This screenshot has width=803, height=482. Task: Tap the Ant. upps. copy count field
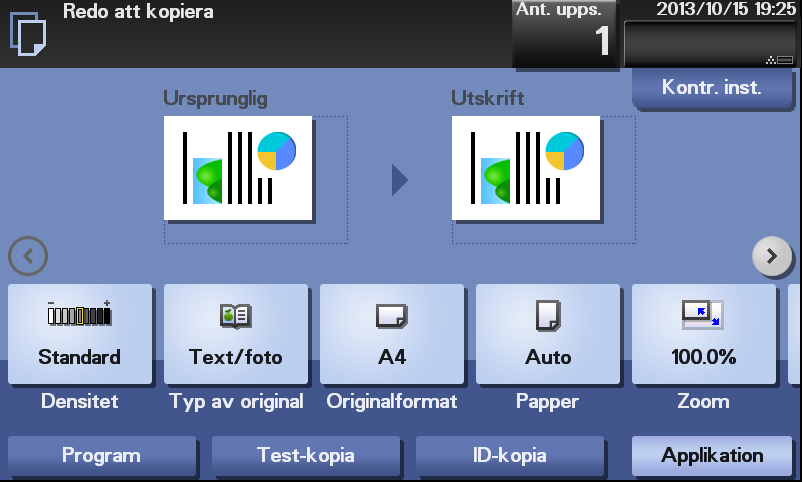[565, 34]
